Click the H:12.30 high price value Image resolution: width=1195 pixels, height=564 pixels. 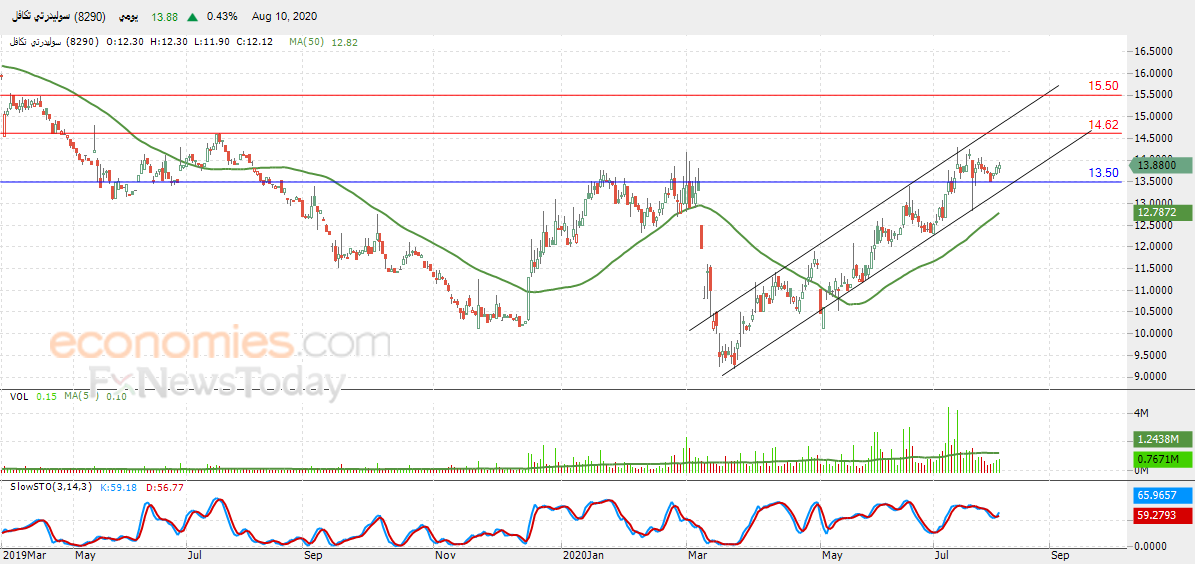(170, 42)
